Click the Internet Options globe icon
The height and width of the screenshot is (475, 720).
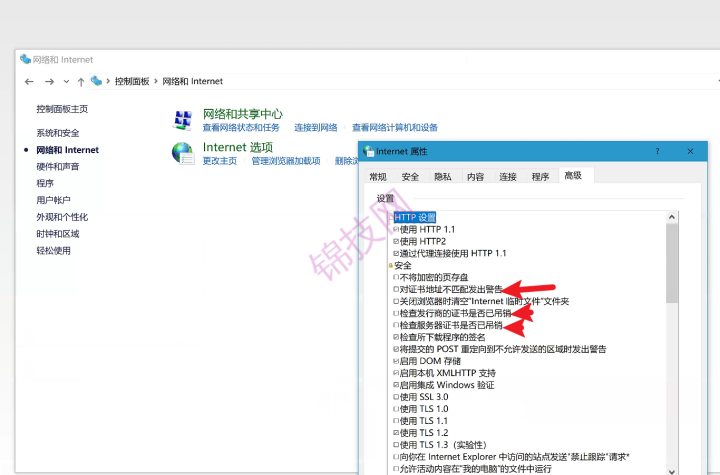pyautogui.click(x=183, y=153)
